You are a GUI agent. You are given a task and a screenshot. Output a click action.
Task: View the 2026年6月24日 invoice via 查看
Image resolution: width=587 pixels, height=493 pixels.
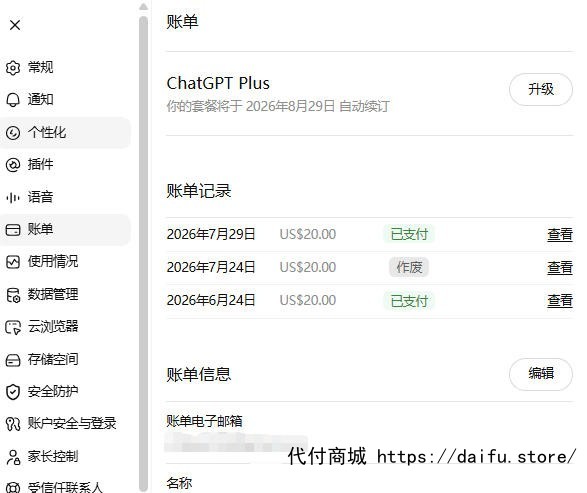click(x=560, y=301)
